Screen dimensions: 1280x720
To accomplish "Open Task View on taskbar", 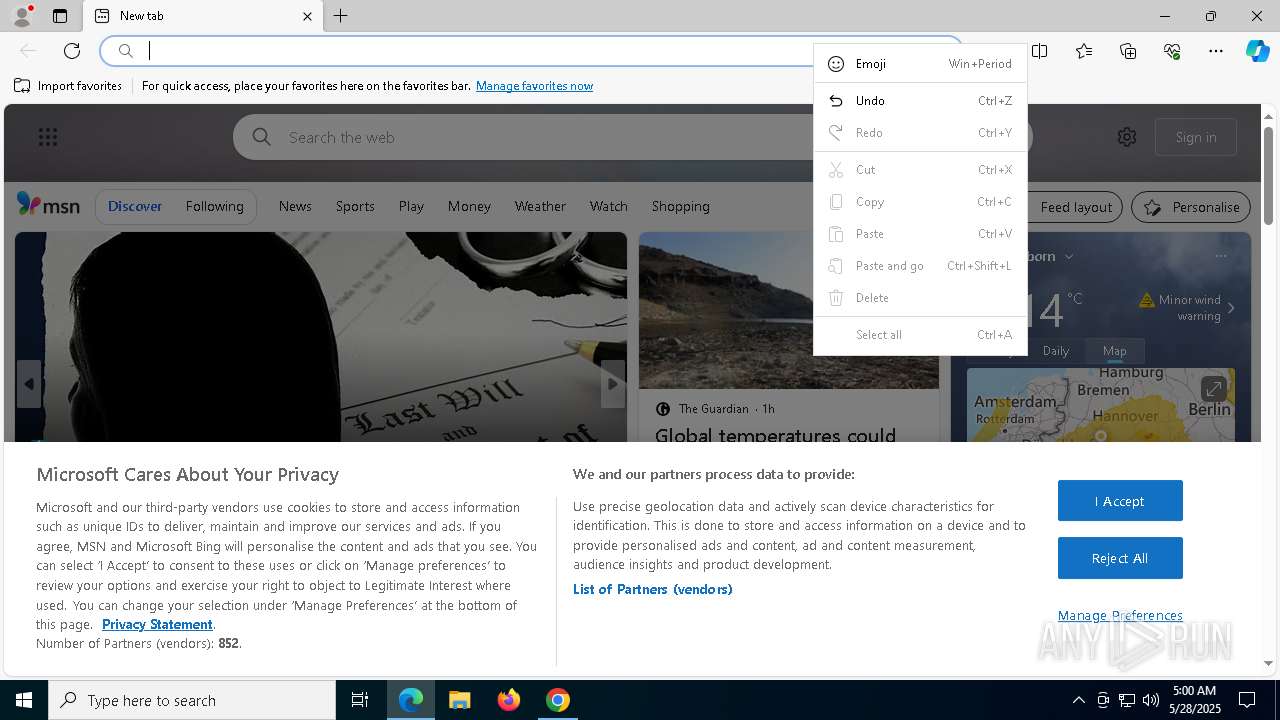I will (x=360, y=700).
